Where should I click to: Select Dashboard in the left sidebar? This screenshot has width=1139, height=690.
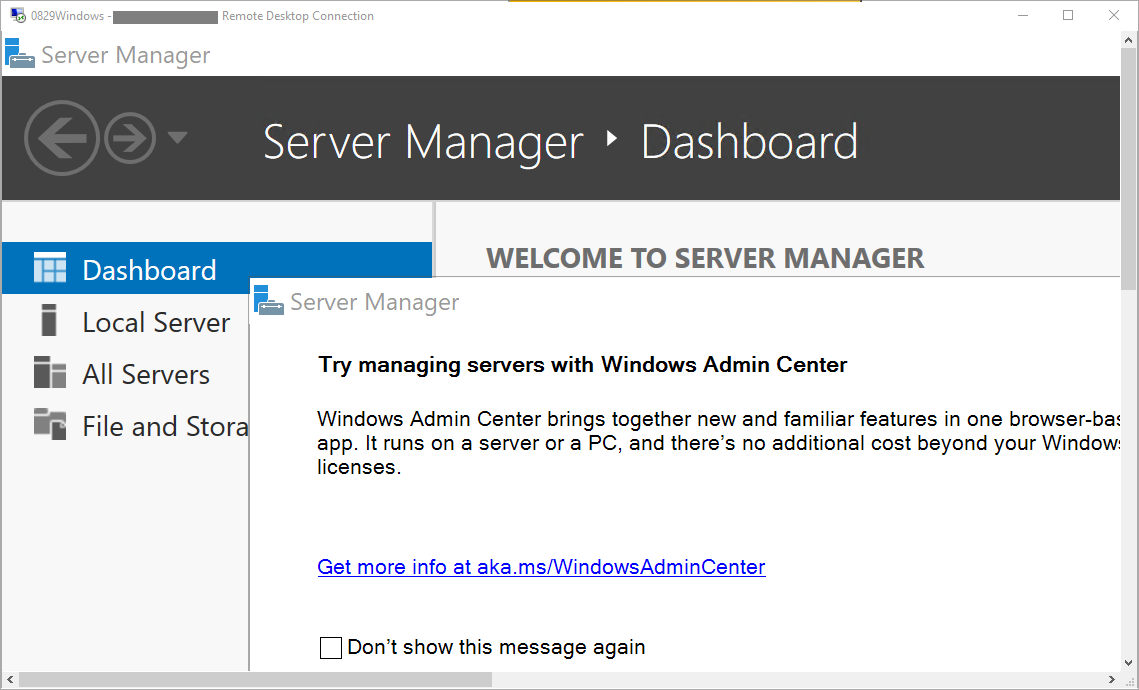[216, 269]
